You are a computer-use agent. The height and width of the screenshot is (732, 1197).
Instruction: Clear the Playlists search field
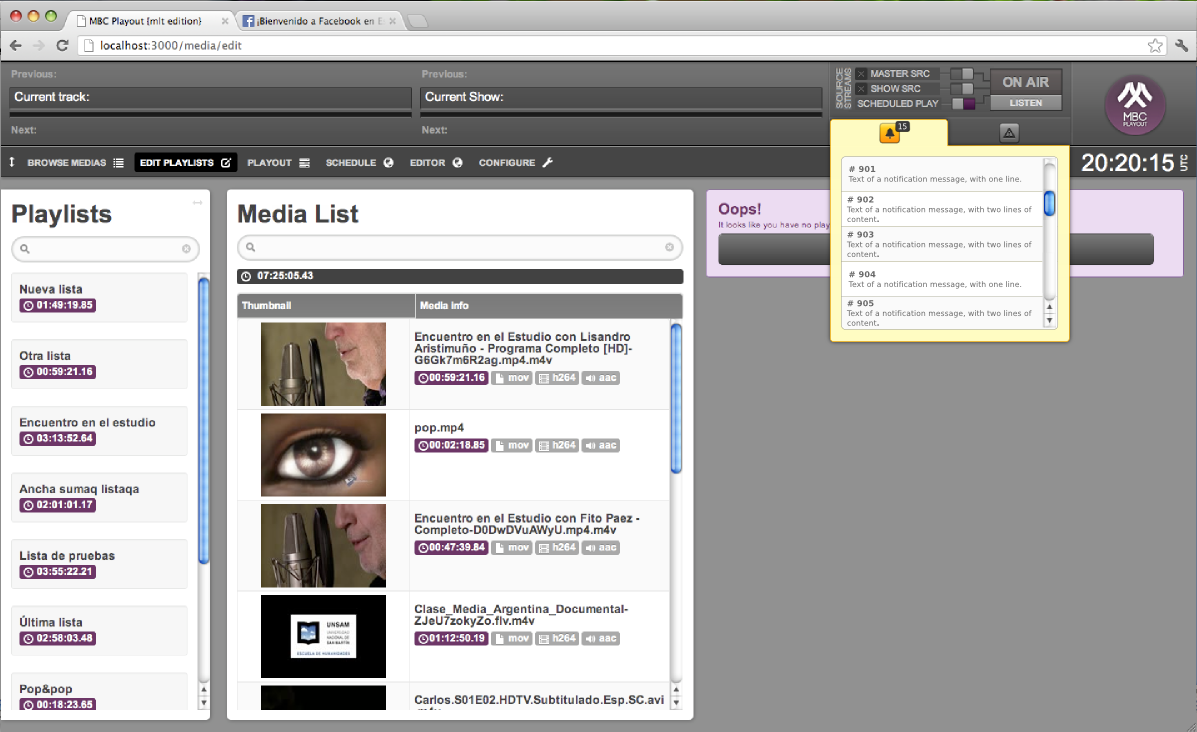coord(186,249)
